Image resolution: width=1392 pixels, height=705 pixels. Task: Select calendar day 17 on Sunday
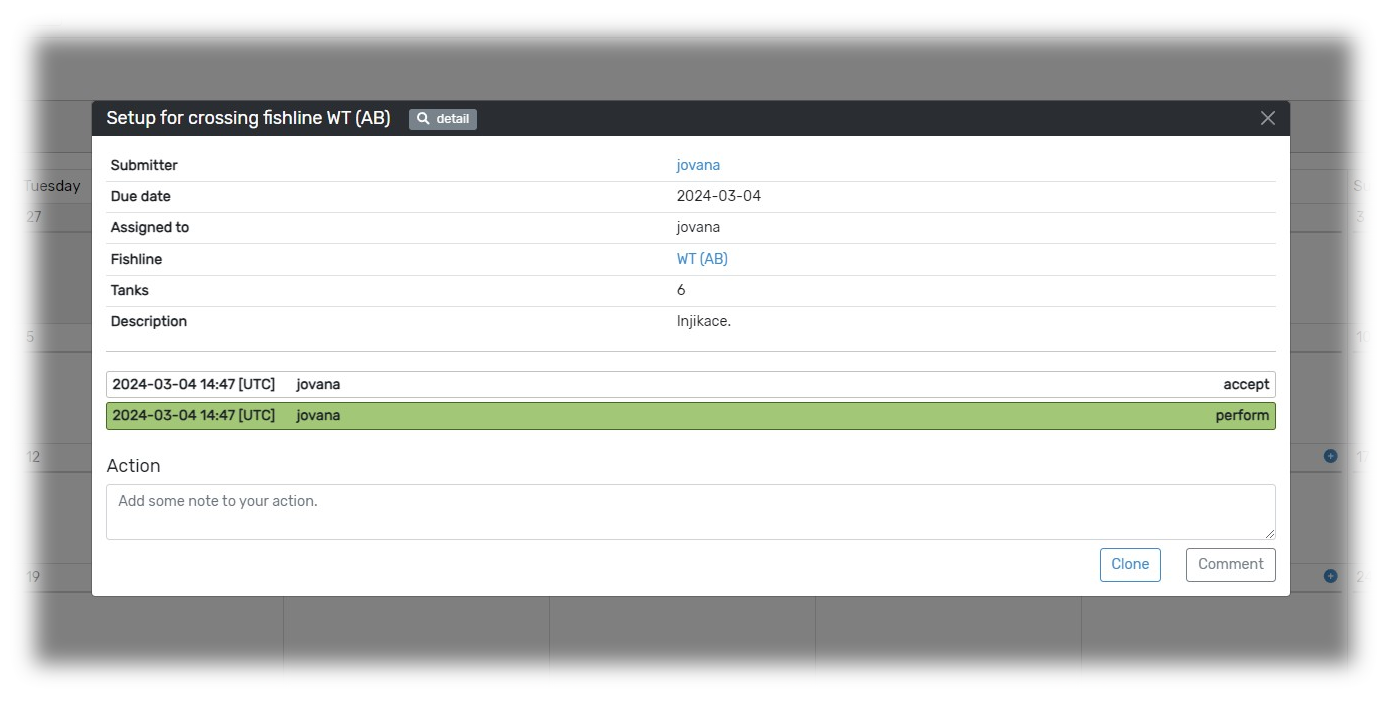tap(1363, 500)
